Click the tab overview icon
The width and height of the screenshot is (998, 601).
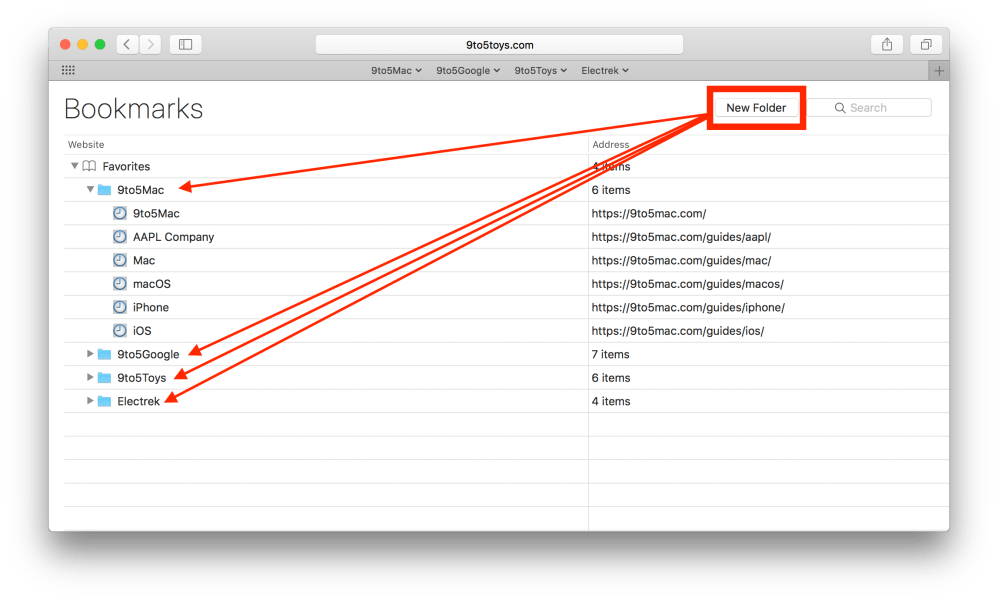pyautogui.click(x=925, y=44)
